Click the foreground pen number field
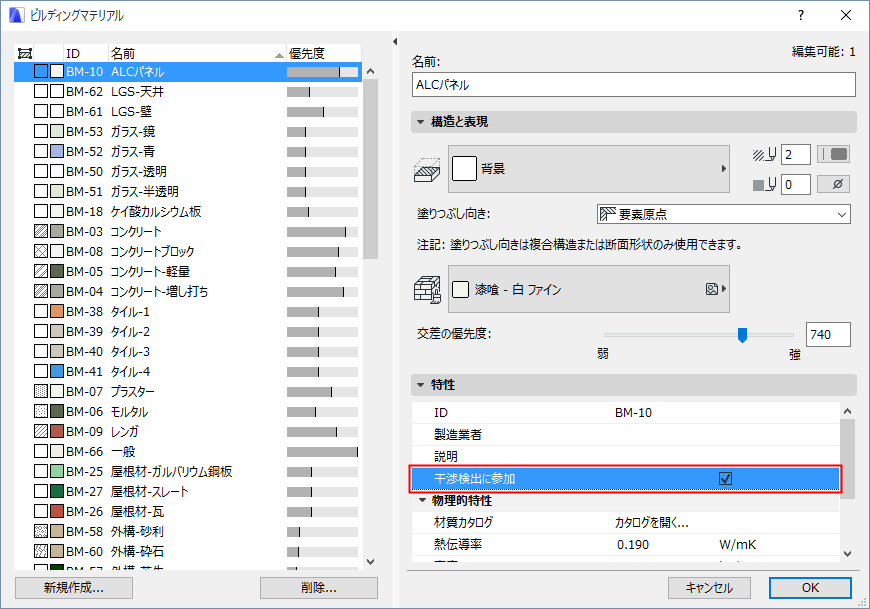This screenshot has width=870, height=609. coord(796,155)
